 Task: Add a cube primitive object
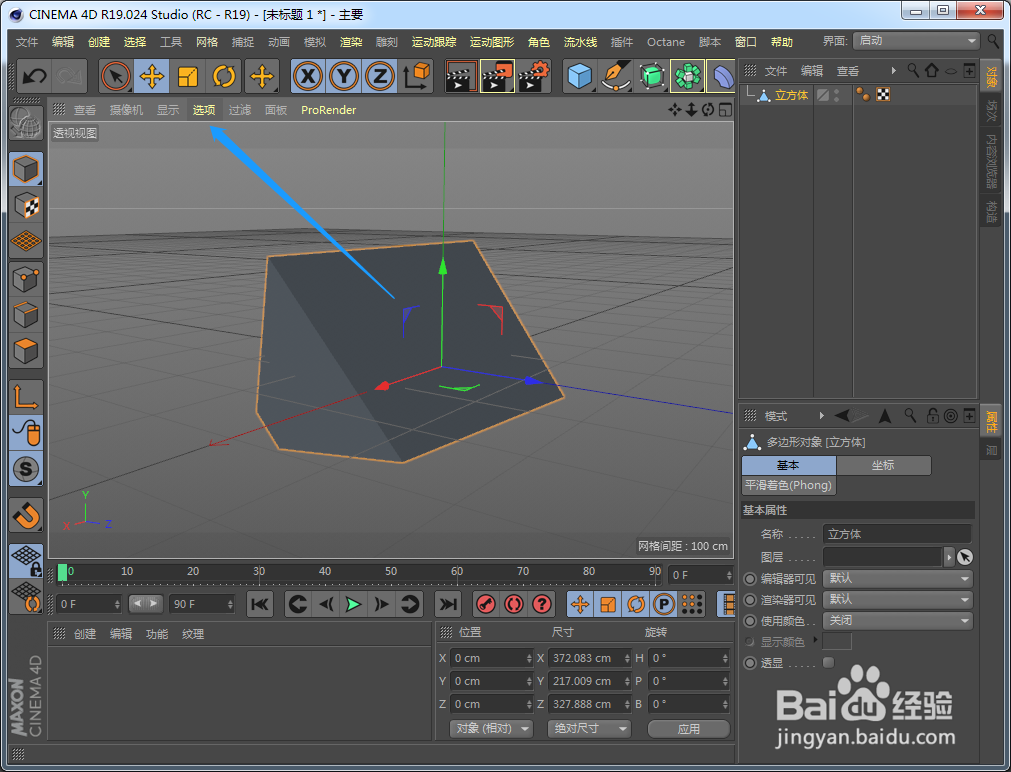point(580,77)
